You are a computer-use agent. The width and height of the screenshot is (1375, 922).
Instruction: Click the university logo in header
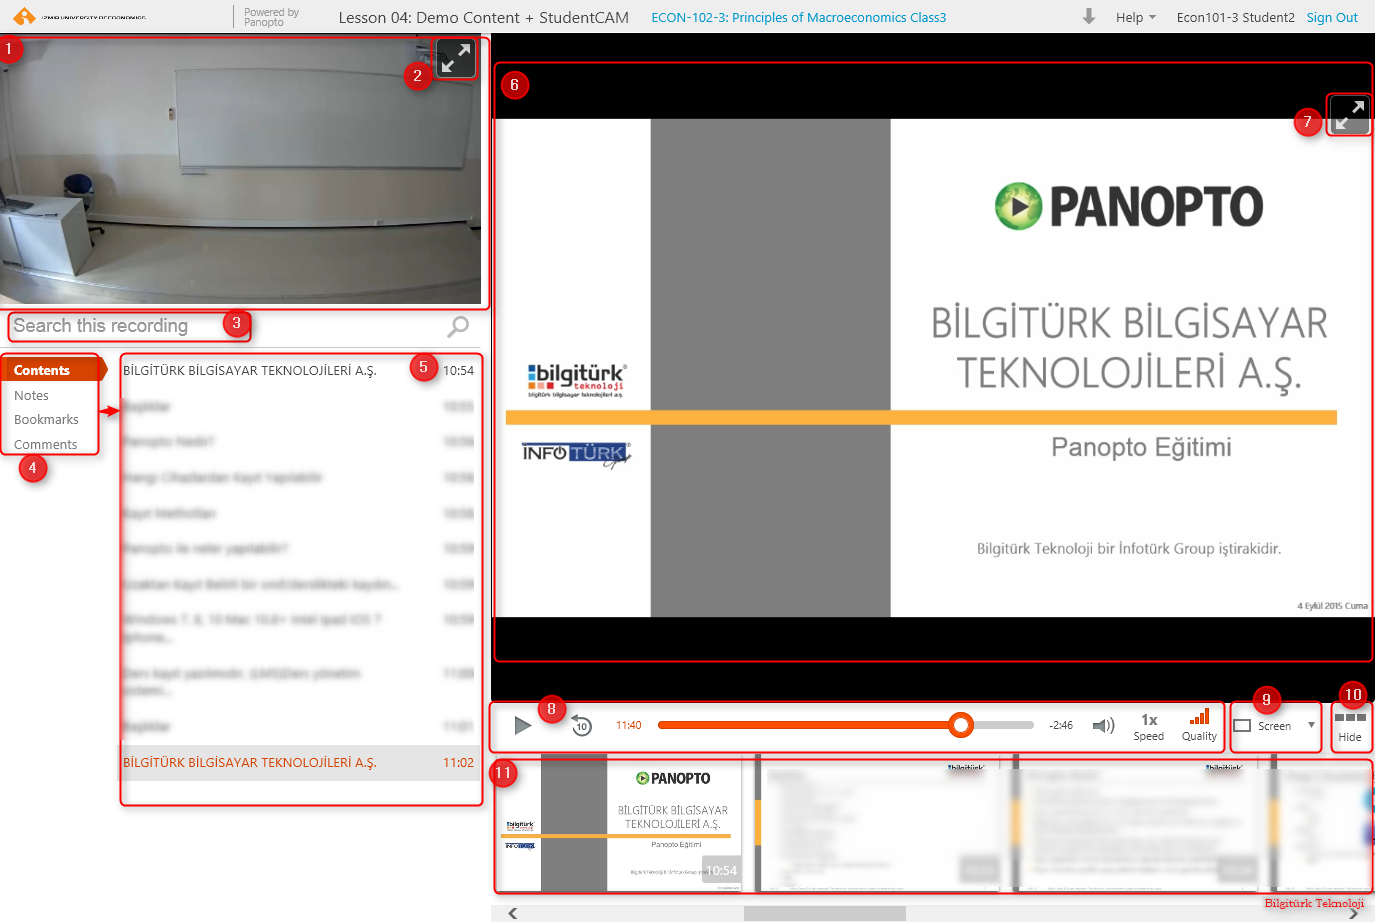80,17
